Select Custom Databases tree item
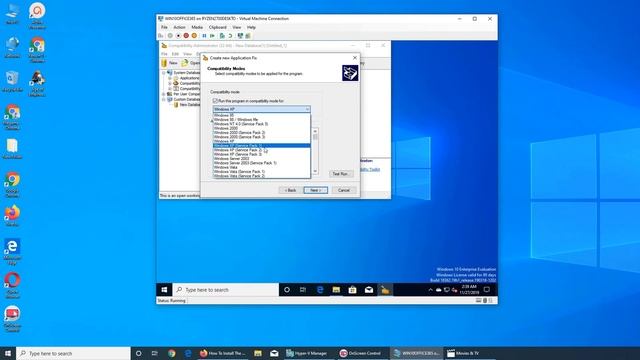The height and width of the screenshot is (360, 640). (184, 99)
